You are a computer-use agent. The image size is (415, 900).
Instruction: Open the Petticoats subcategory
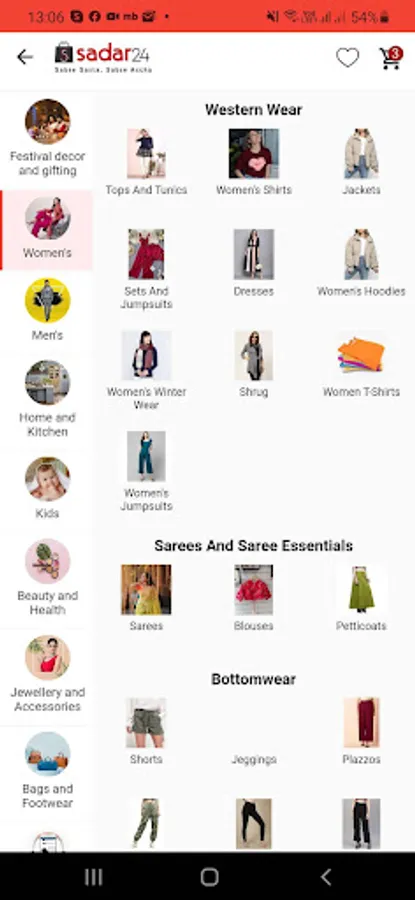click(x=361, y=598)
